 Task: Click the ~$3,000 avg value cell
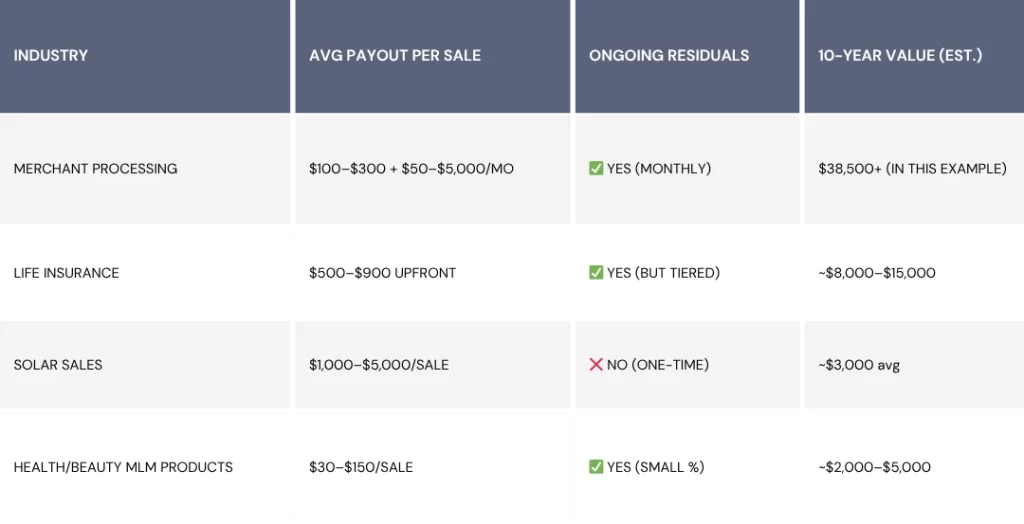(x=859, y=365)
